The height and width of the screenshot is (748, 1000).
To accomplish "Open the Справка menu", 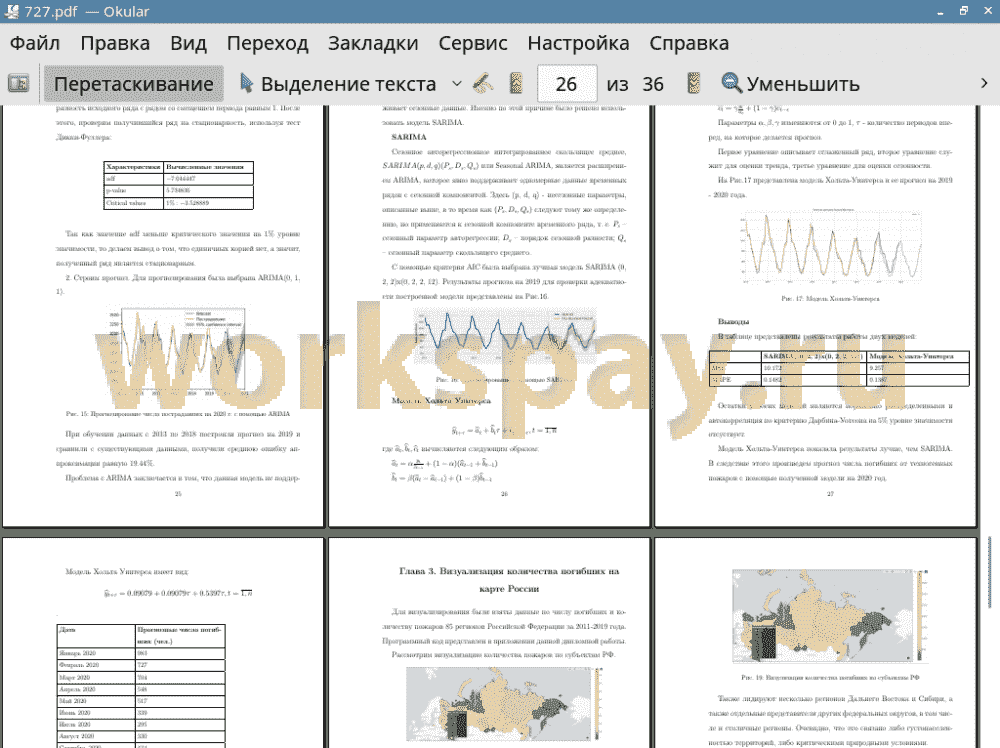I will pyautogui.click(x=689, y=43).
